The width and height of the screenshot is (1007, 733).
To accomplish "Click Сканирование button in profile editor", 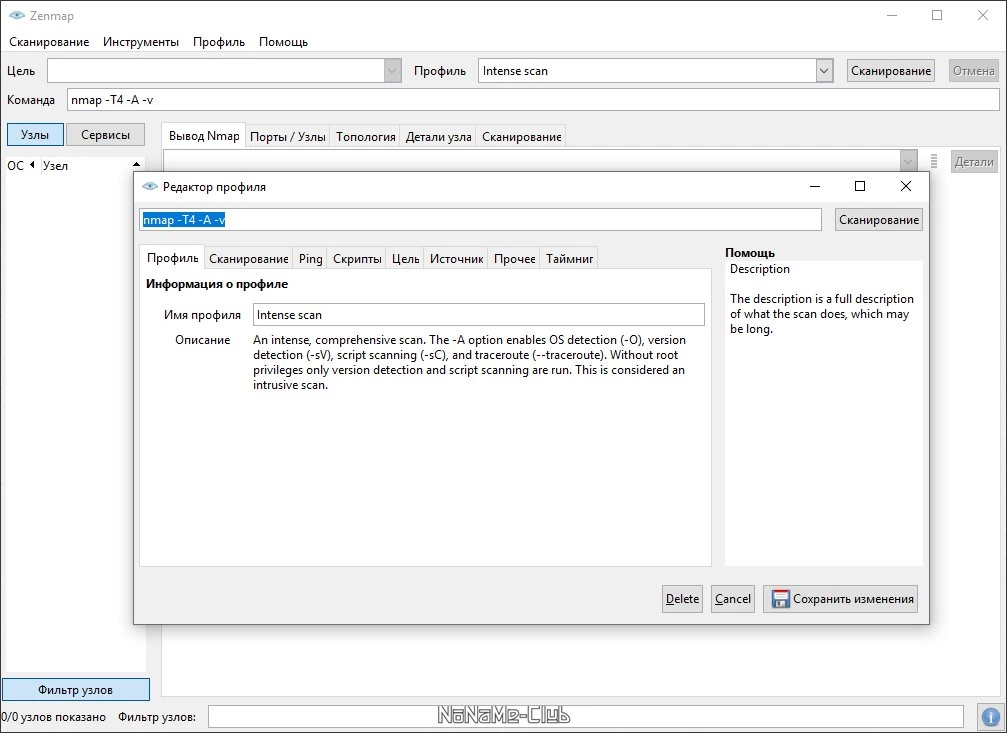I will tap(879, 220).
